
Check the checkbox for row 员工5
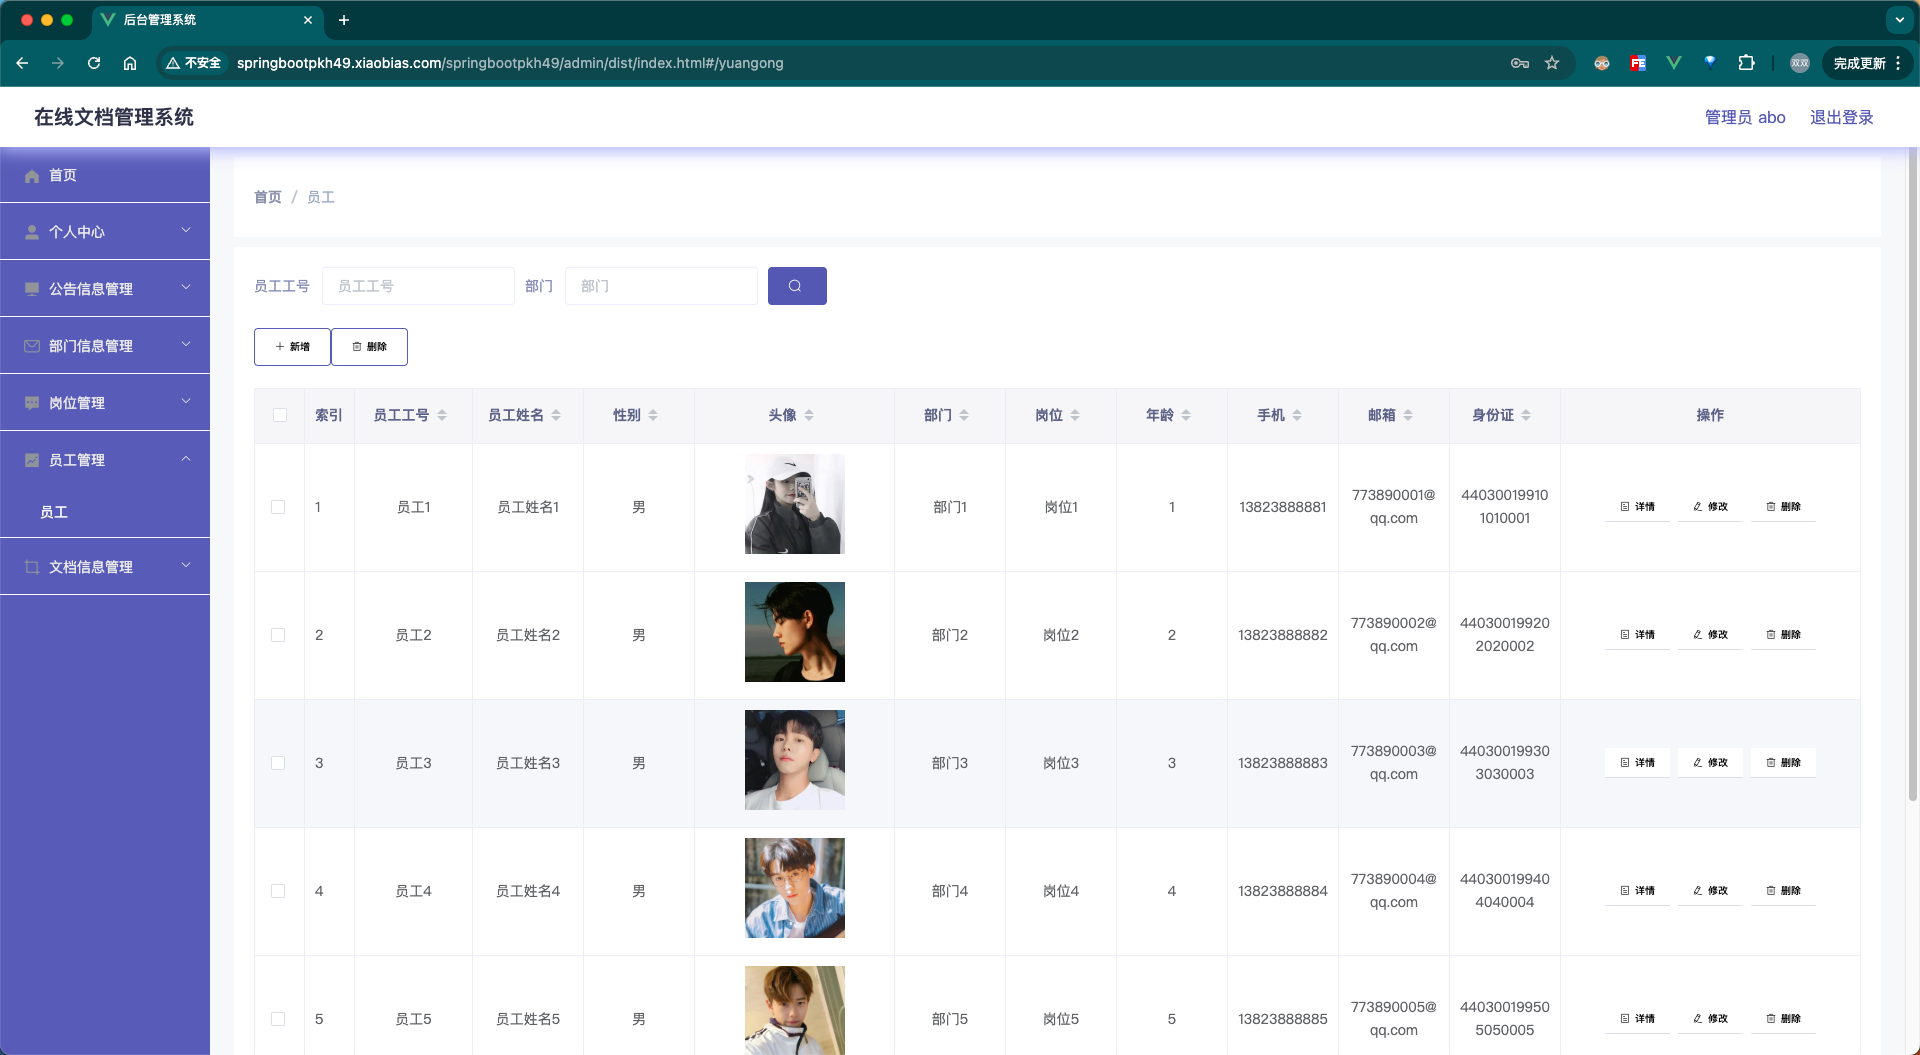point(278,1019)
